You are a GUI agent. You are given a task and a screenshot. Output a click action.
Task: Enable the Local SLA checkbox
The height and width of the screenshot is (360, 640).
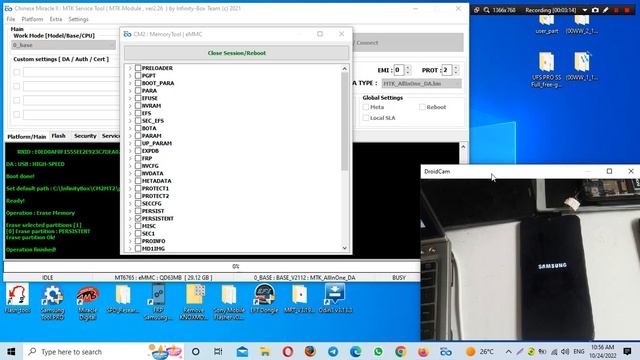pyautogui.click(x=366, y=118)
